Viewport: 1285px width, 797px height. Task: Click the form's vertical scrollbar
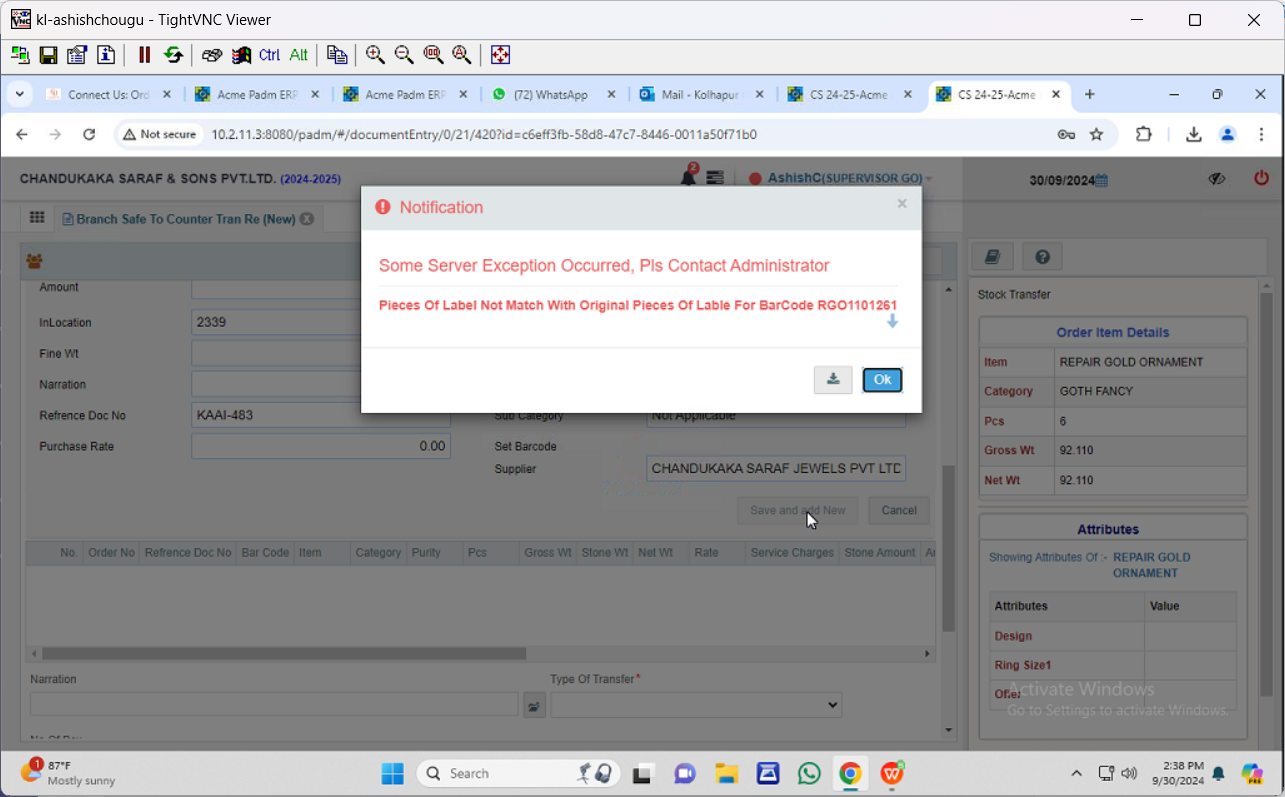(949, 549)
